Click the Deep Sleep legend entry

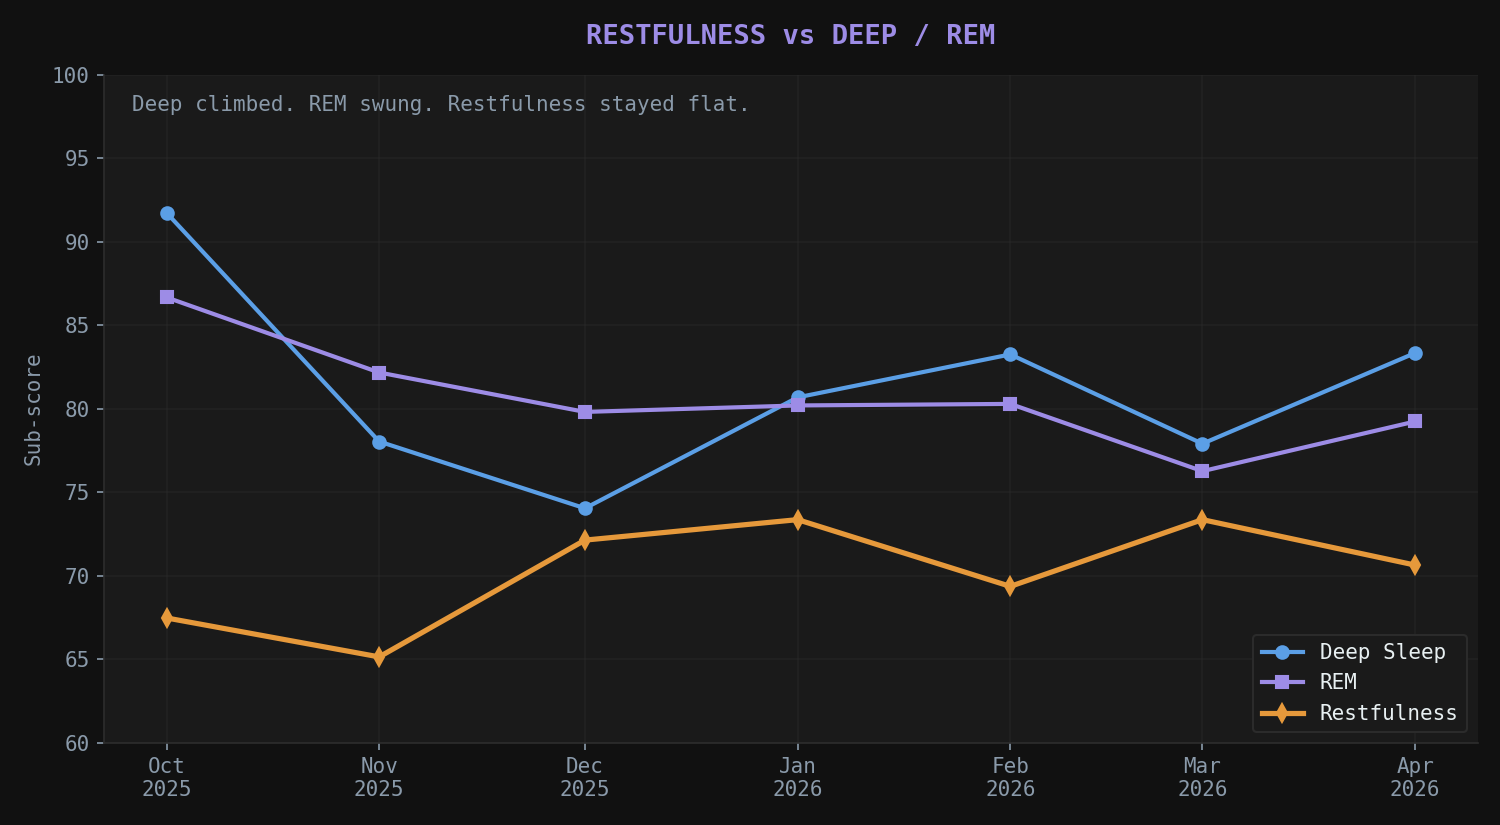1353,652
